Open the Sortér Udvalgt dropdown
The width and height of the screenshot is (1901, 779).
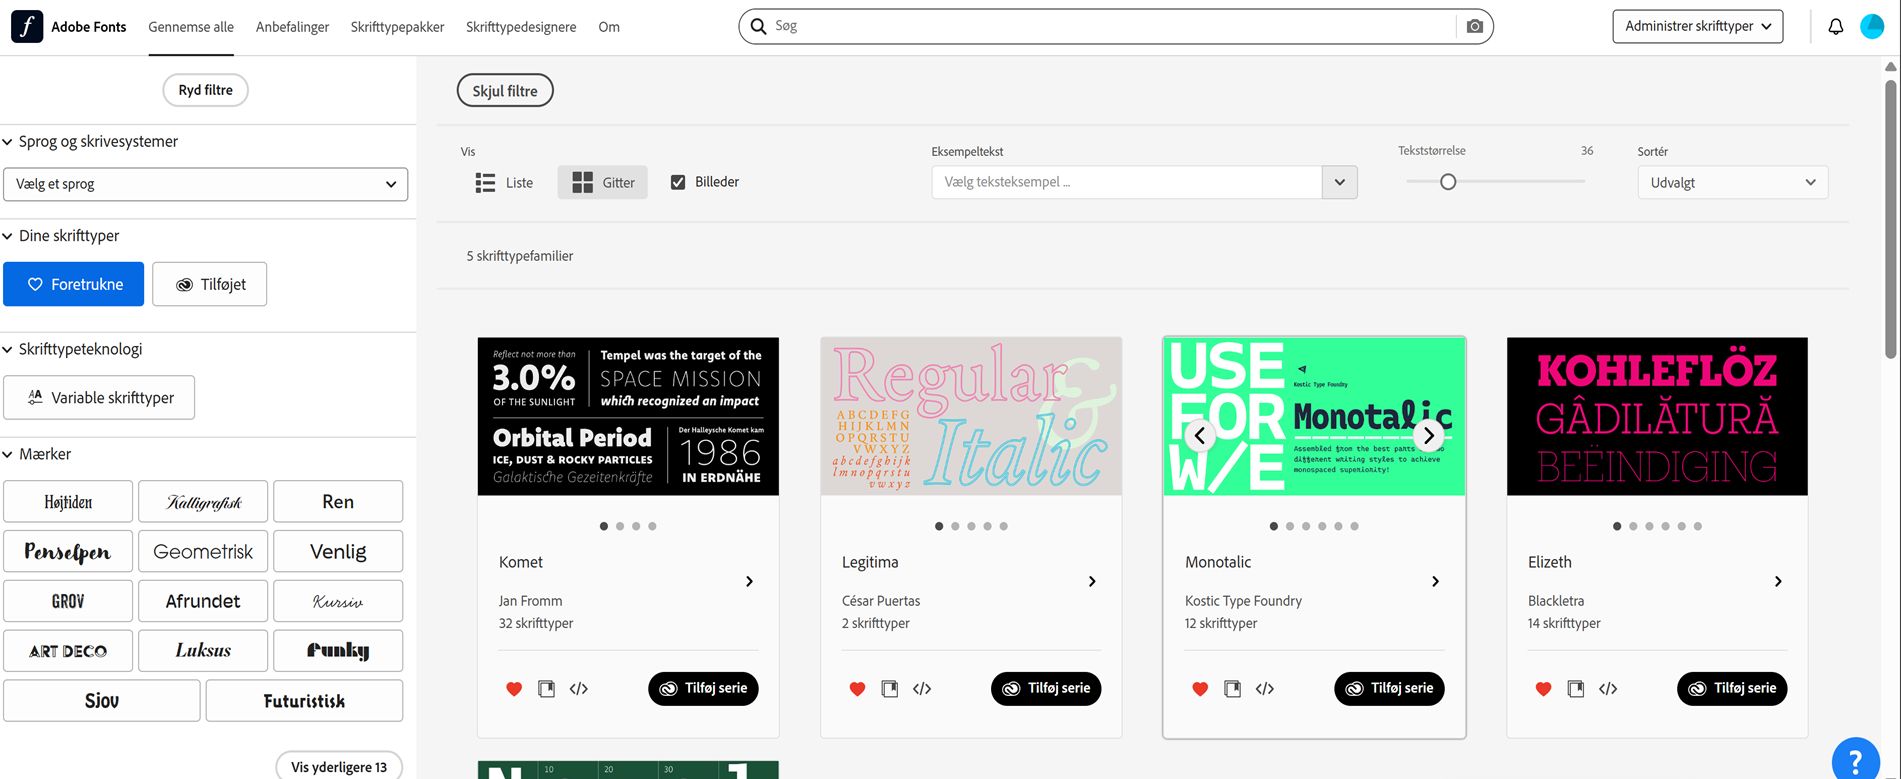[x=1733, y=183]
